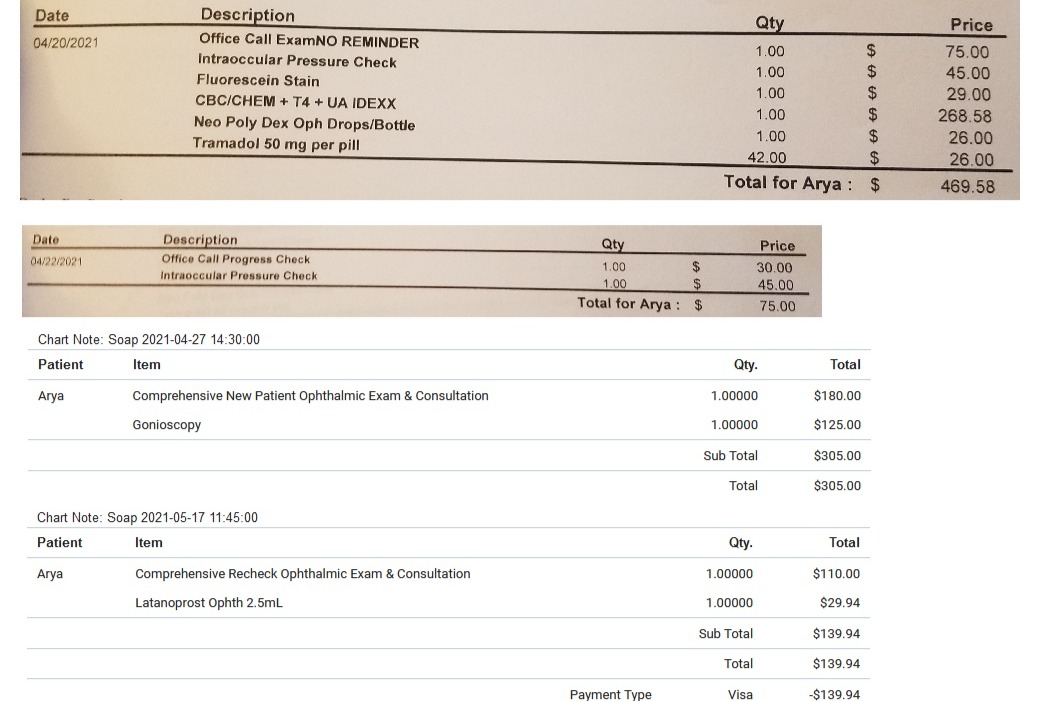The height and width of the screenshot is (701, 1052).
Task: Click the -$139.94 payment amount
Action: pyautogui.click(x=834, y=694)
